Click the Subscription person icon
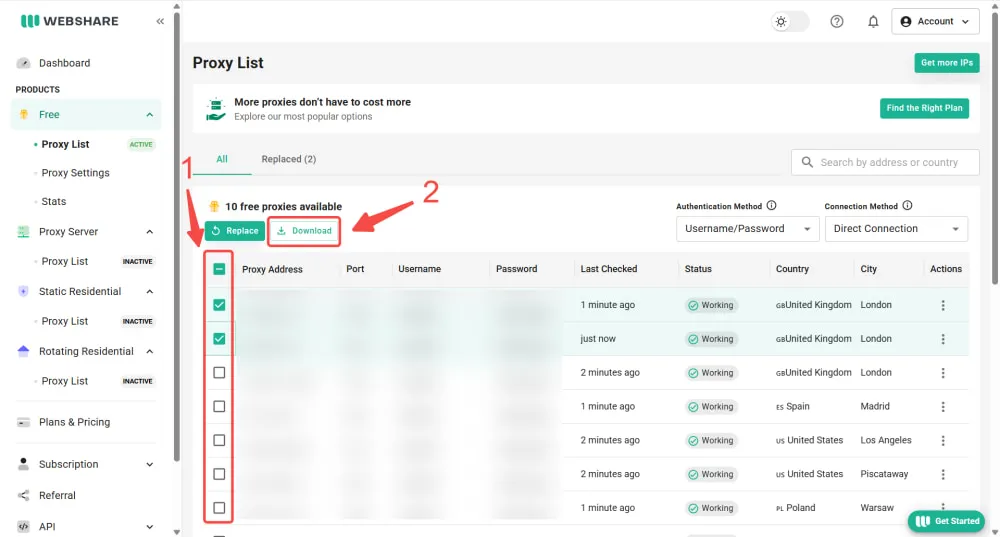This screenshot has height=537, width=1000. pos(24,464)
